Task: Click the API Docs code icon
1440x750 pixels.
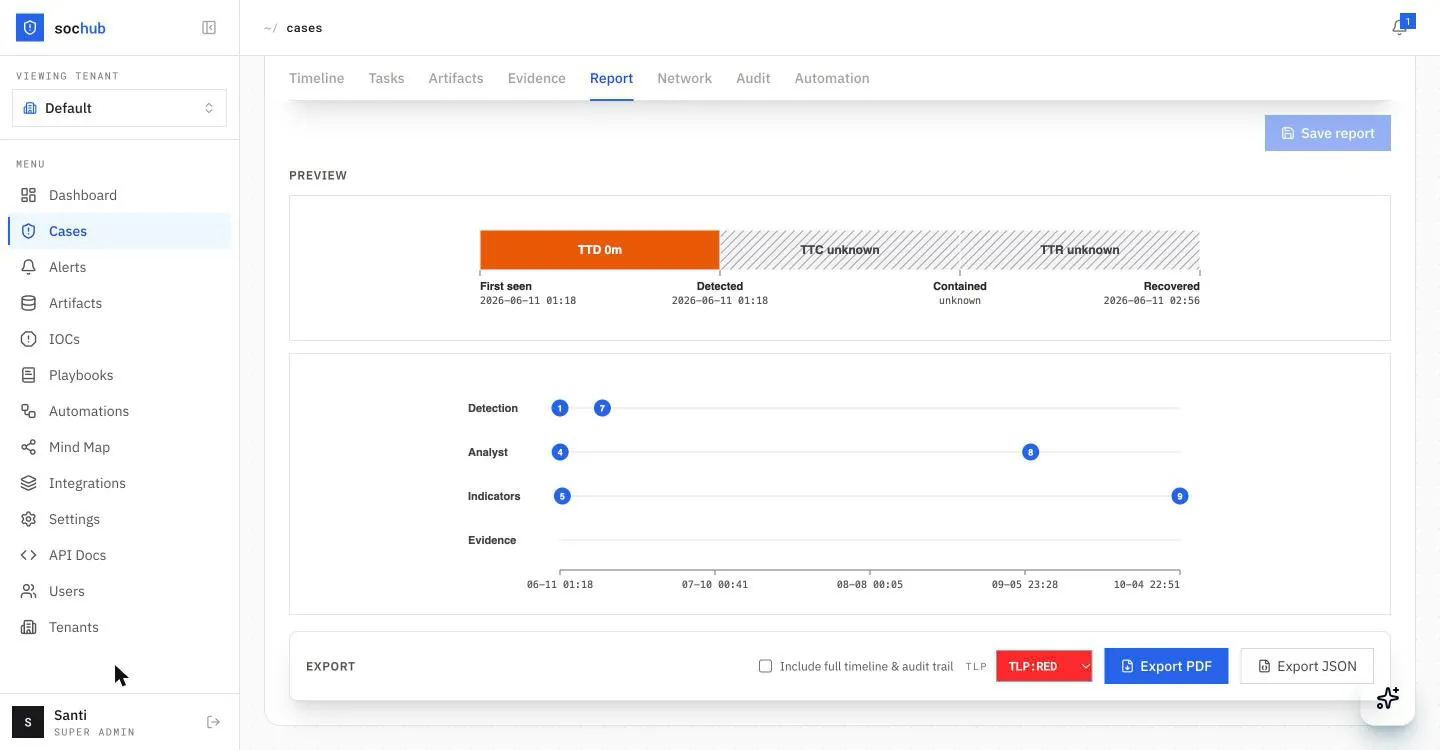Action: click(x=29, y=555)
